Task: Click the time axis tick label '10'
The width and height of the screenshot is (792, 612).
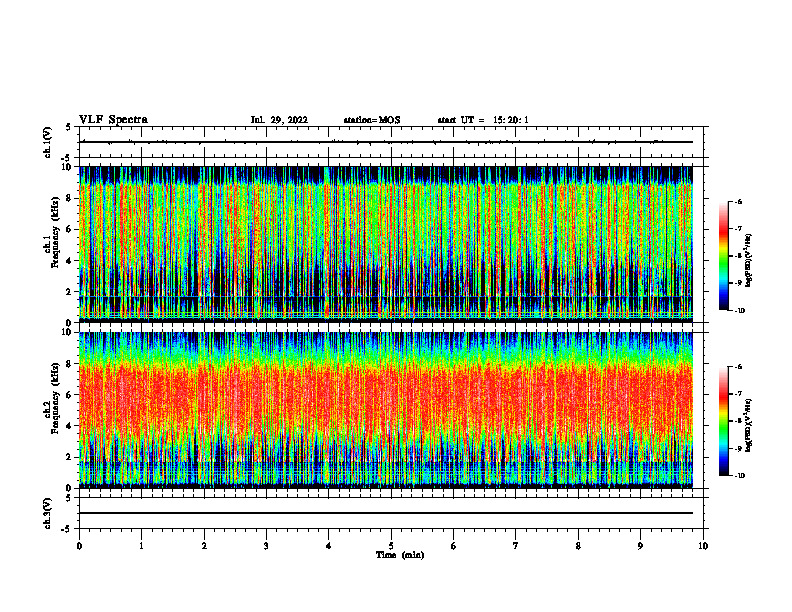Action: tap(703, 546)
